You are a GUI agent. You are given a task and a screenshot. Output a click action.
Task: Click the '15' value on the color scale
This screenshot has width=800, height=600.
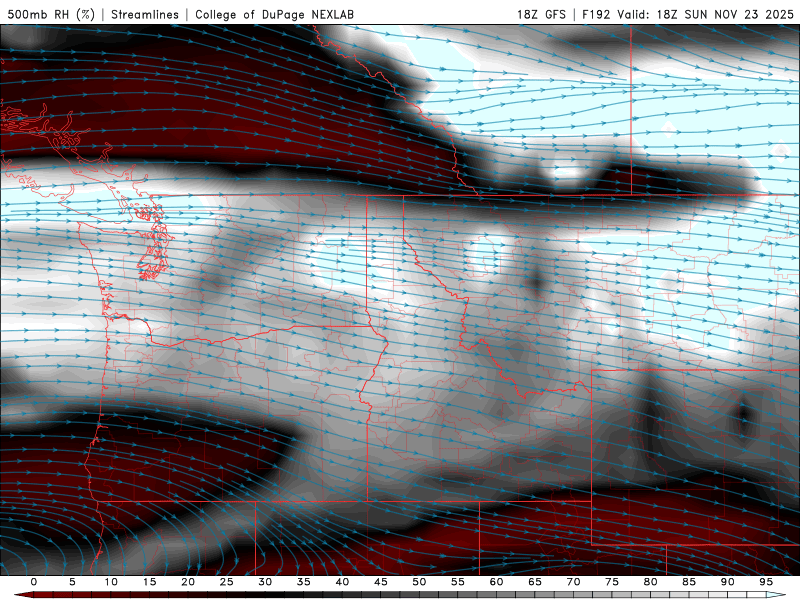(149, 582)
